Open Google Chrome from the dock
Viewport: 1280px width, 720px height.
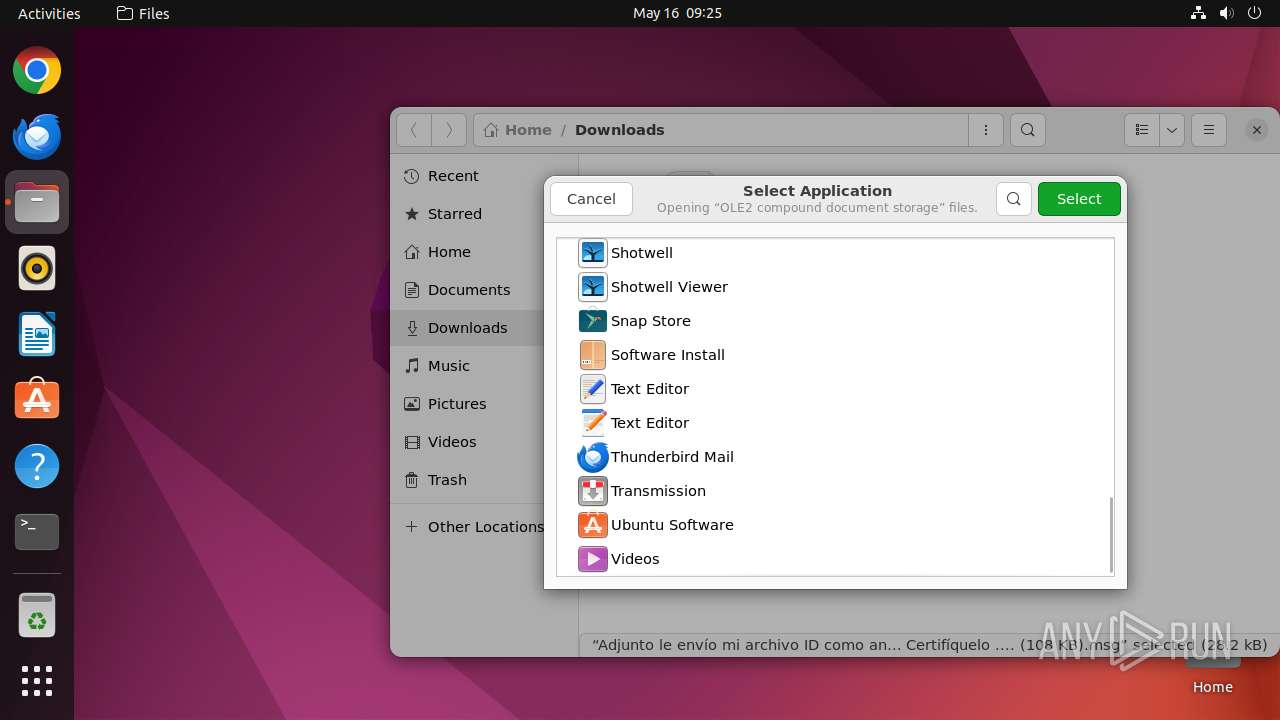point(37,71)
